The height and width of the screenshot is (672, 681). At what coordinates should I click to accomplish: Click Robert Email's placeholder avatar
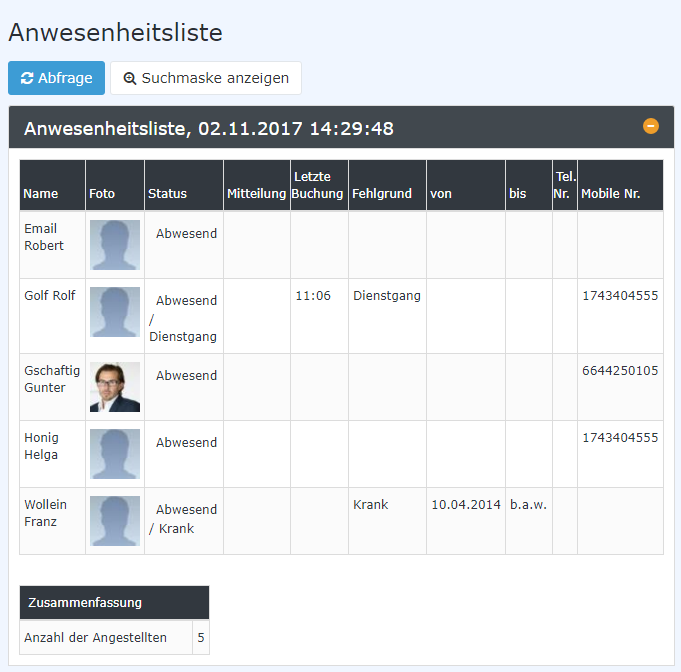click(x=115, y=245)
